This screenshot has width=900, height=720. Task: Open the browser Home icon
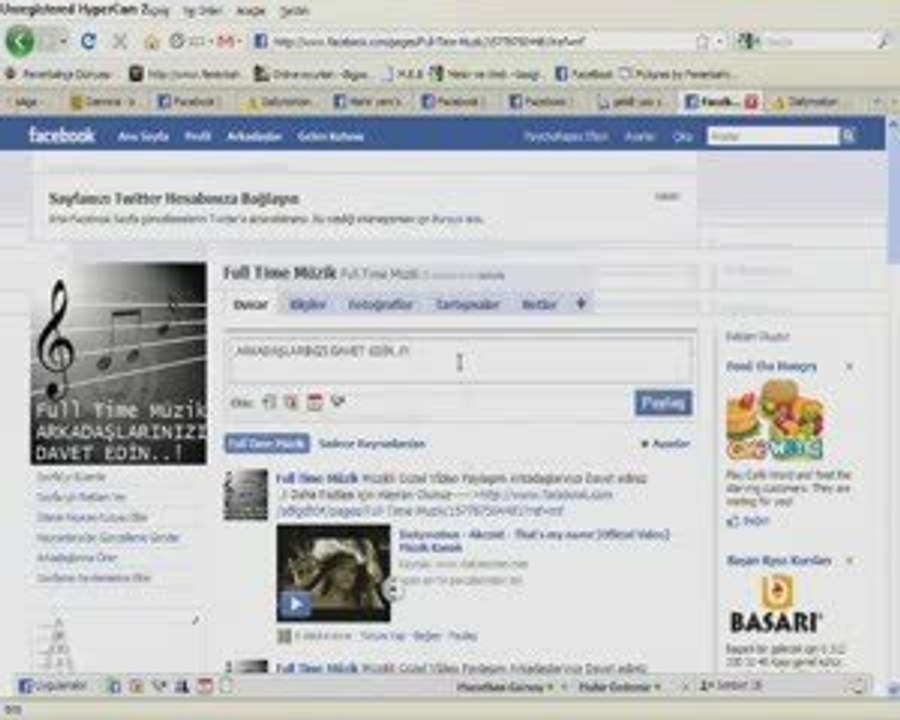[x=152, y=41]
